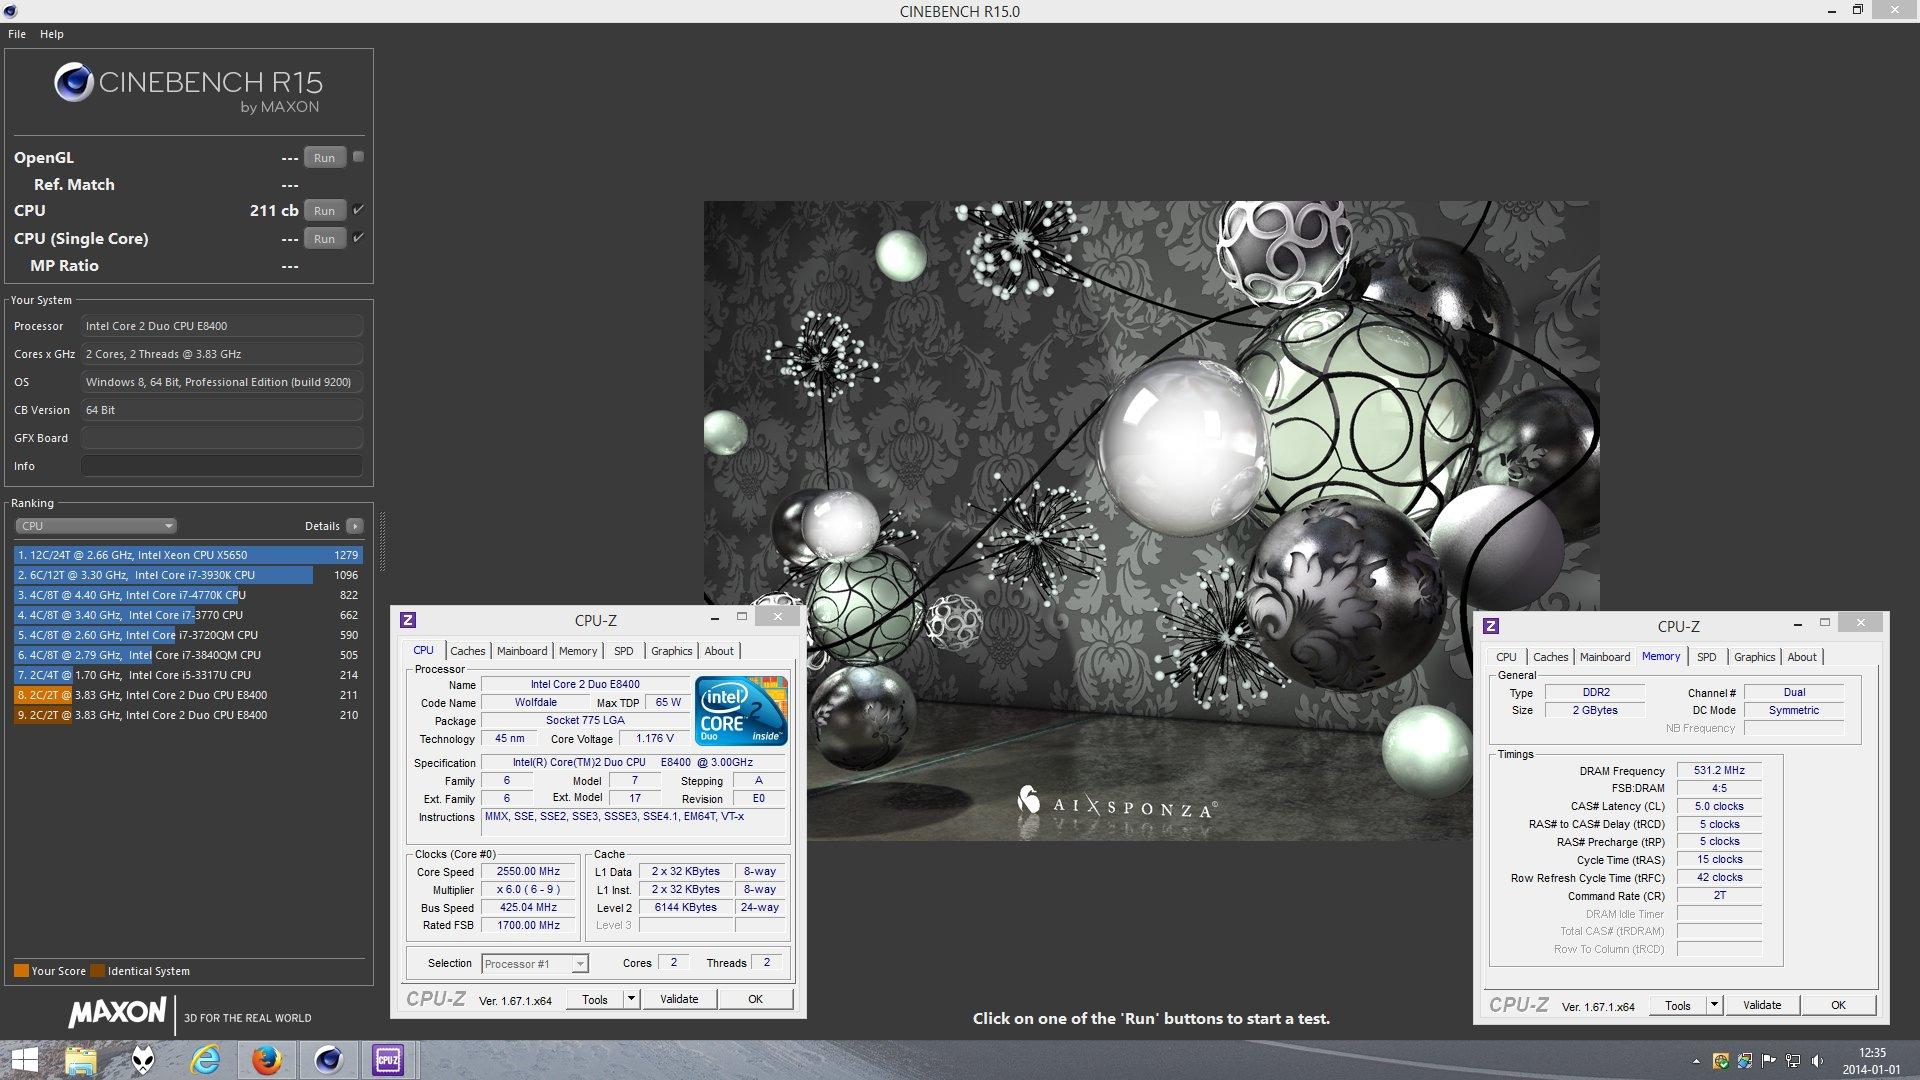Click Your Score orange legend swatch

[21, 971]
